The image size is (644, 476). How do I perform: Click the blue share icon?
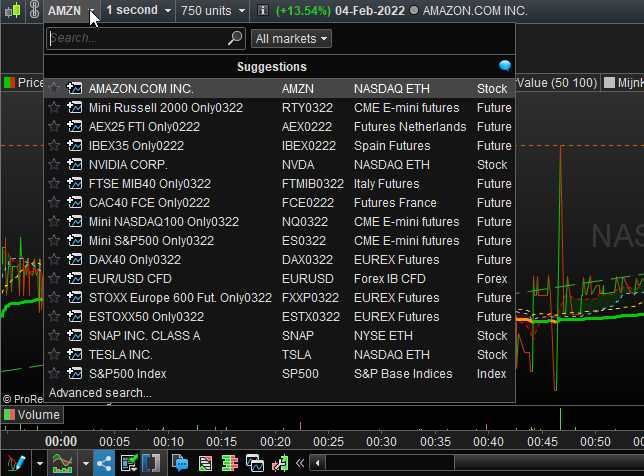coord(104,463)
